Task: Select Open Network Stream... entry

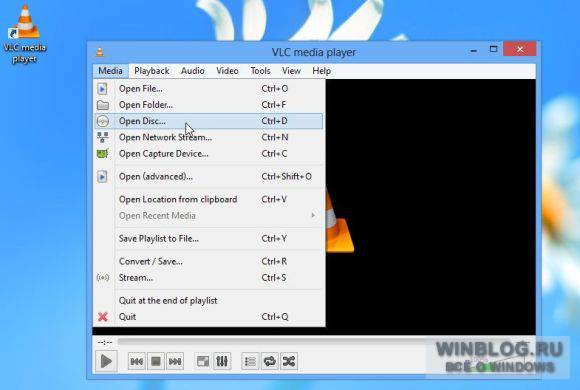Action: 209,137
